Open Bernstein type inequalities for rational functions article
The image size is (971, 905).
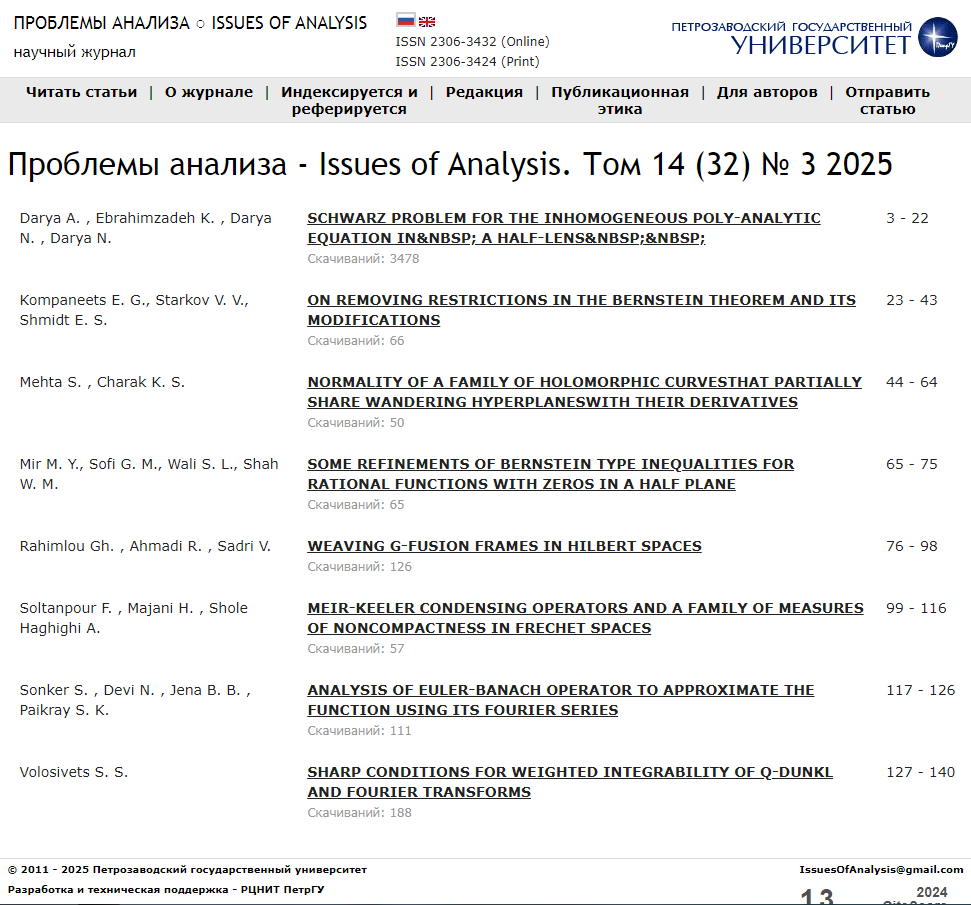[550, 474]
